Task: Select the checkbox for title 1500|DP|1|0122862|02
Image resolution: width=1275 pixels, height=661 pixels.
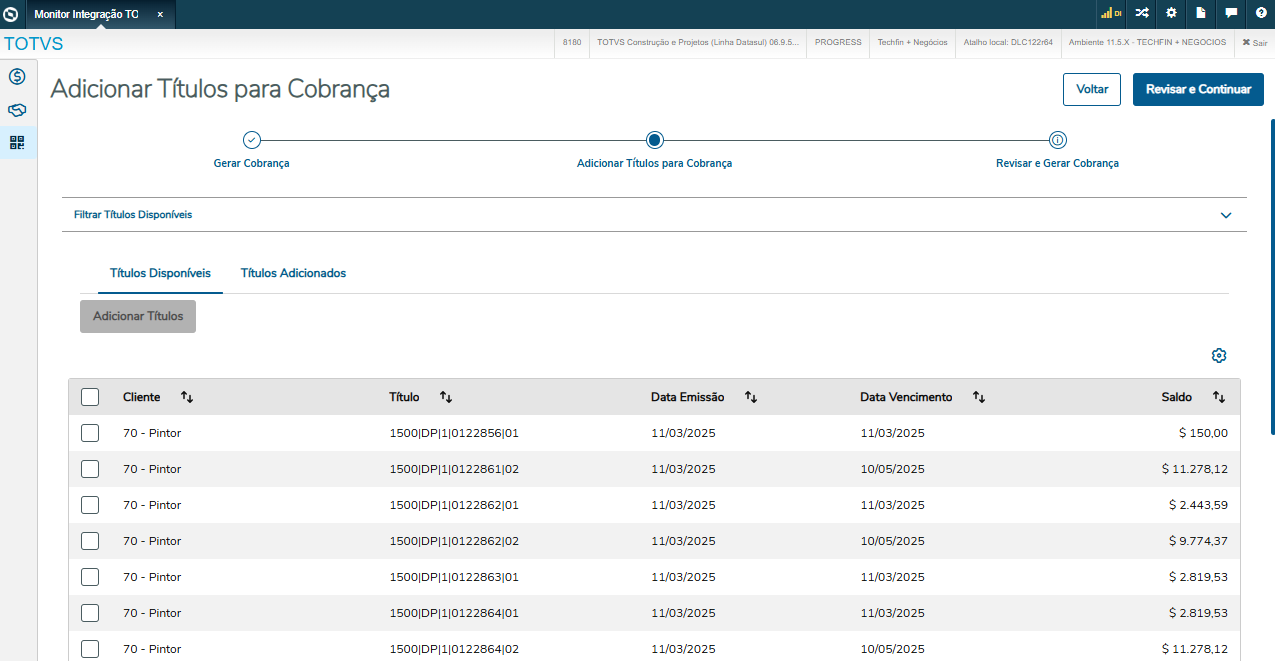Action: [90, 541]
